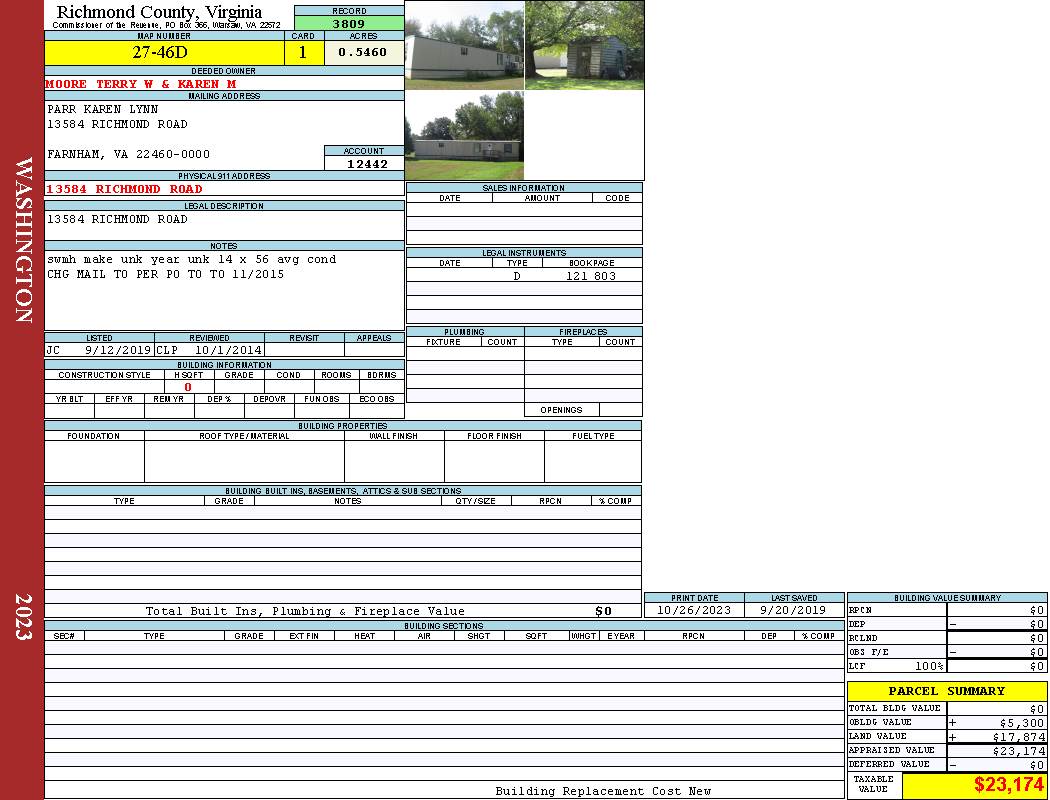Select the deeded owner name Moore Terry
Image resolution: width=1050 pixels, height=800 pixels.
coord(141,84)
